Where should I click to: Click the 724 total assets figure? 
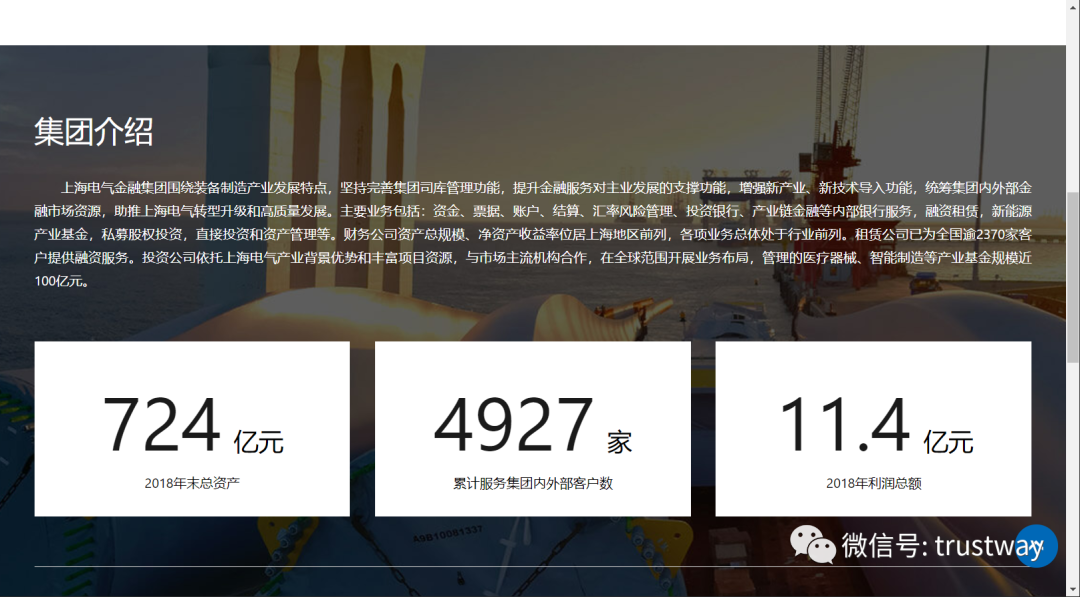pos(161,425)
